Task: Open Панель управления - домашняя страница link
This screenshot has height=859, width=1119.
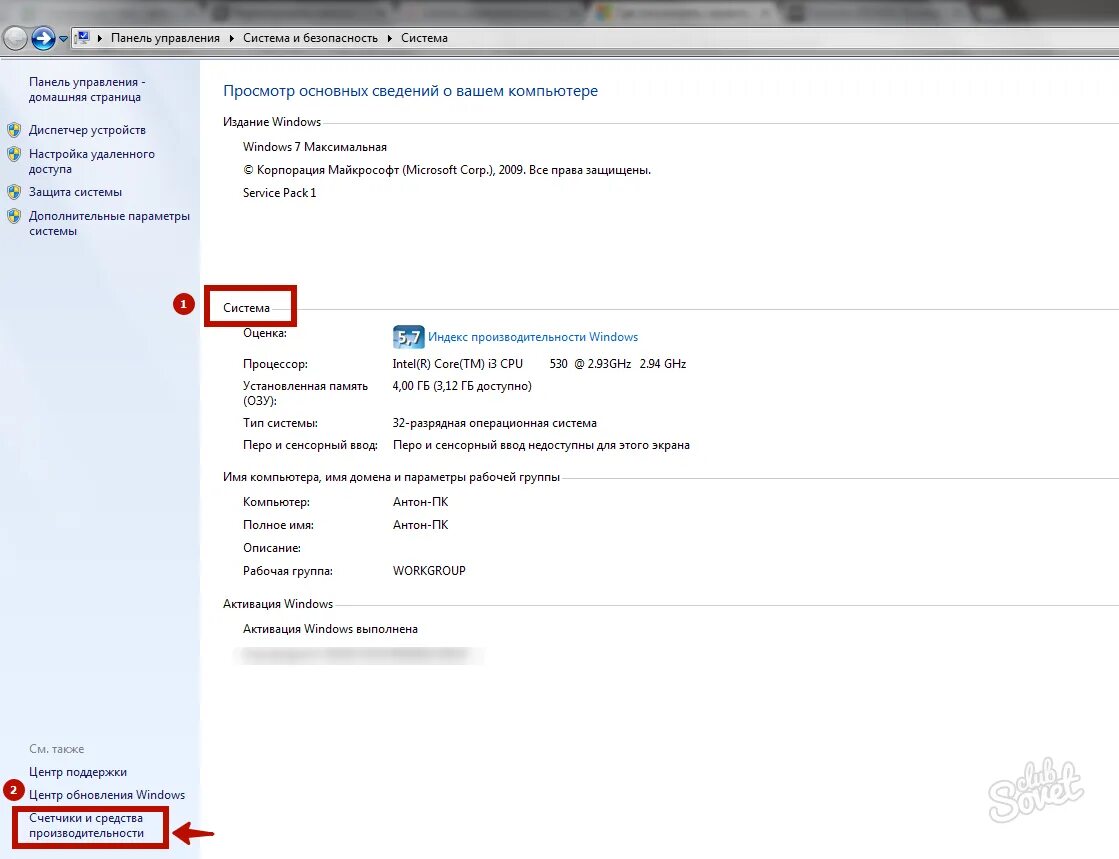Action: pos(87,89)
